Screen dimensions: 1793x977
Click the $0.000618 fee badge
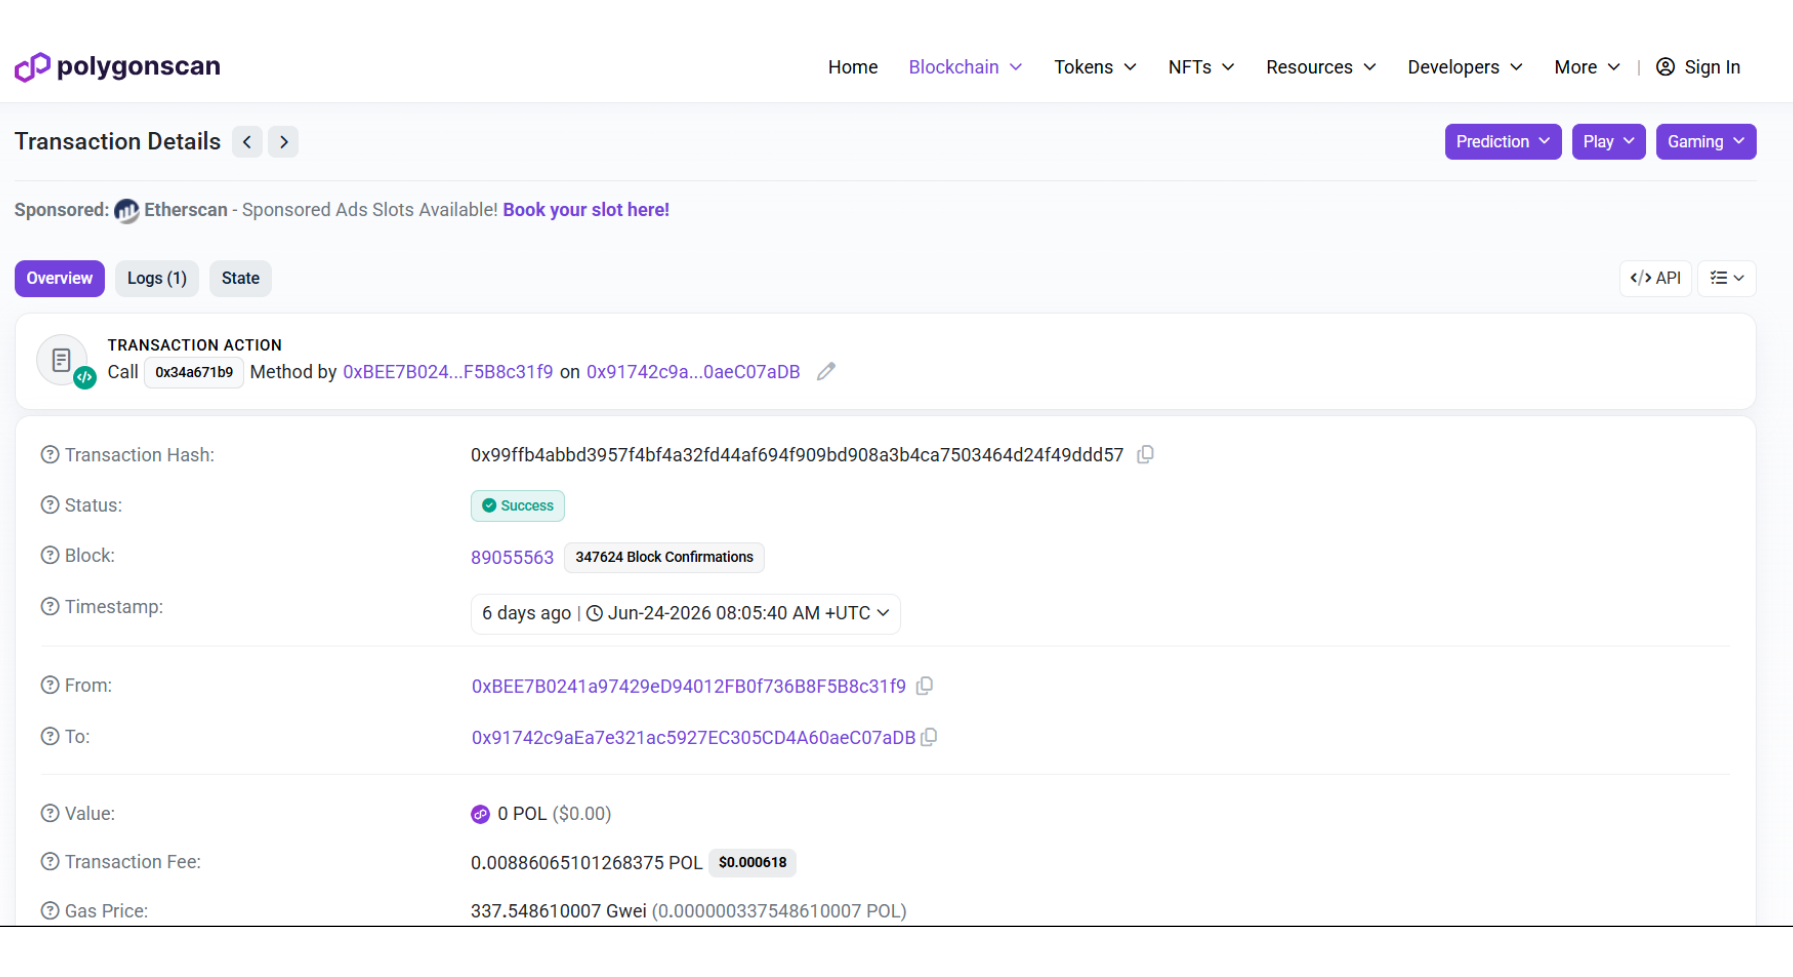click(752, 862)
